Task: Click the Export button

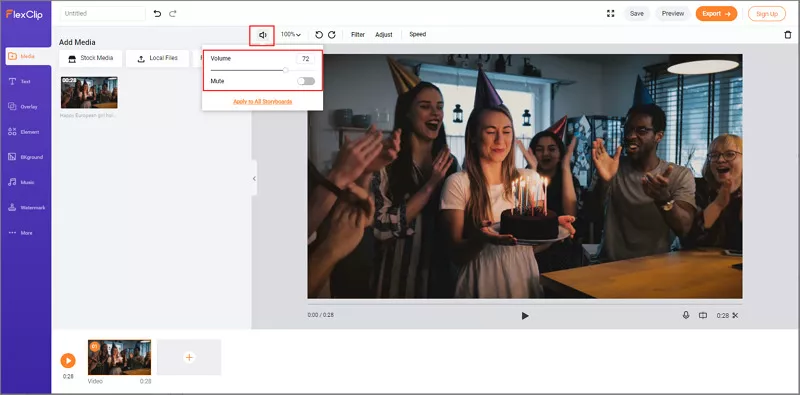Action: (716, 14)
